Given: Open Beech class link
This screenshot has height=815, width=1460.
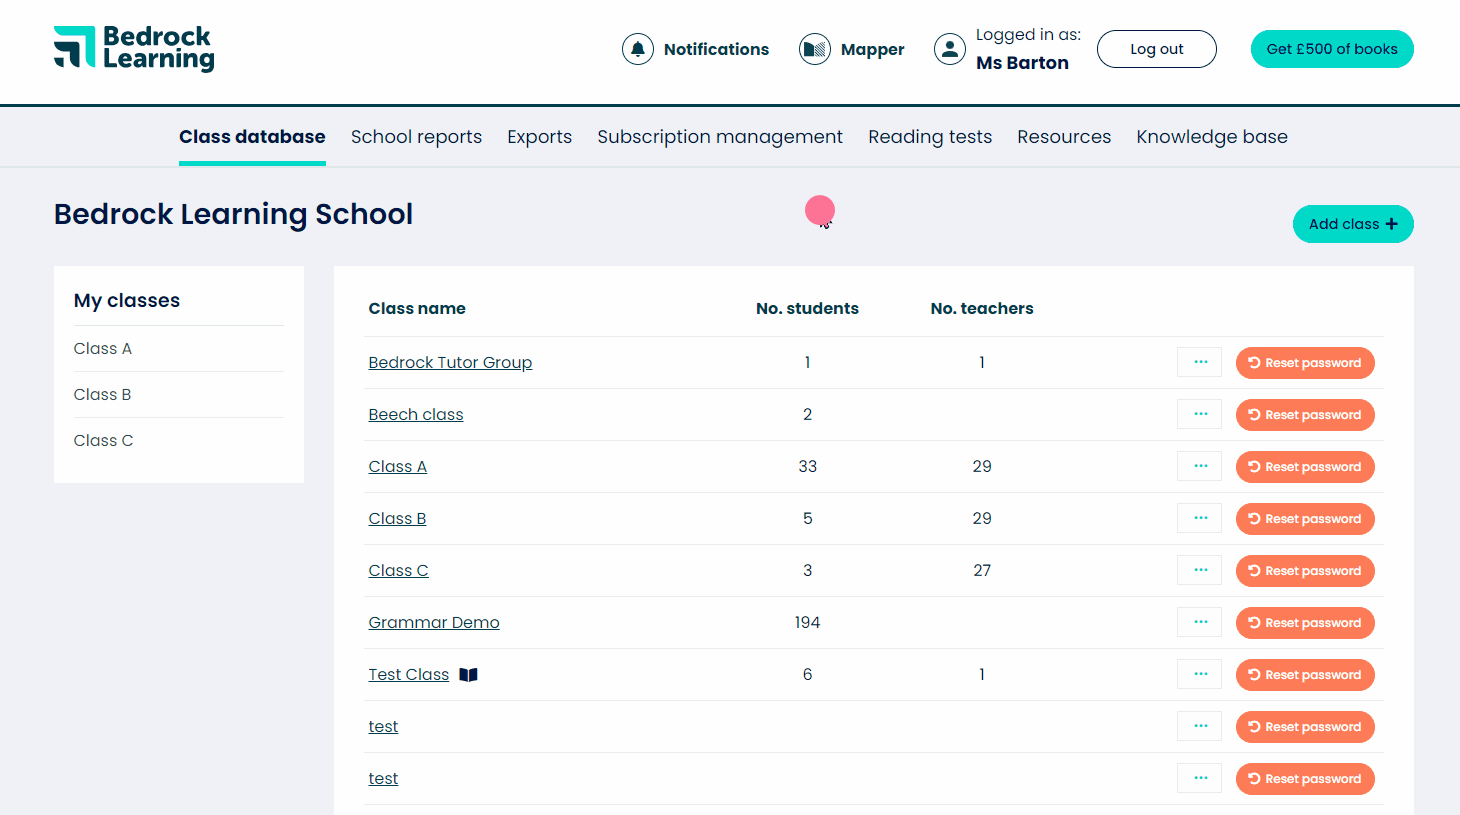Looking at the screenshot, I should [x=416, y=414].
